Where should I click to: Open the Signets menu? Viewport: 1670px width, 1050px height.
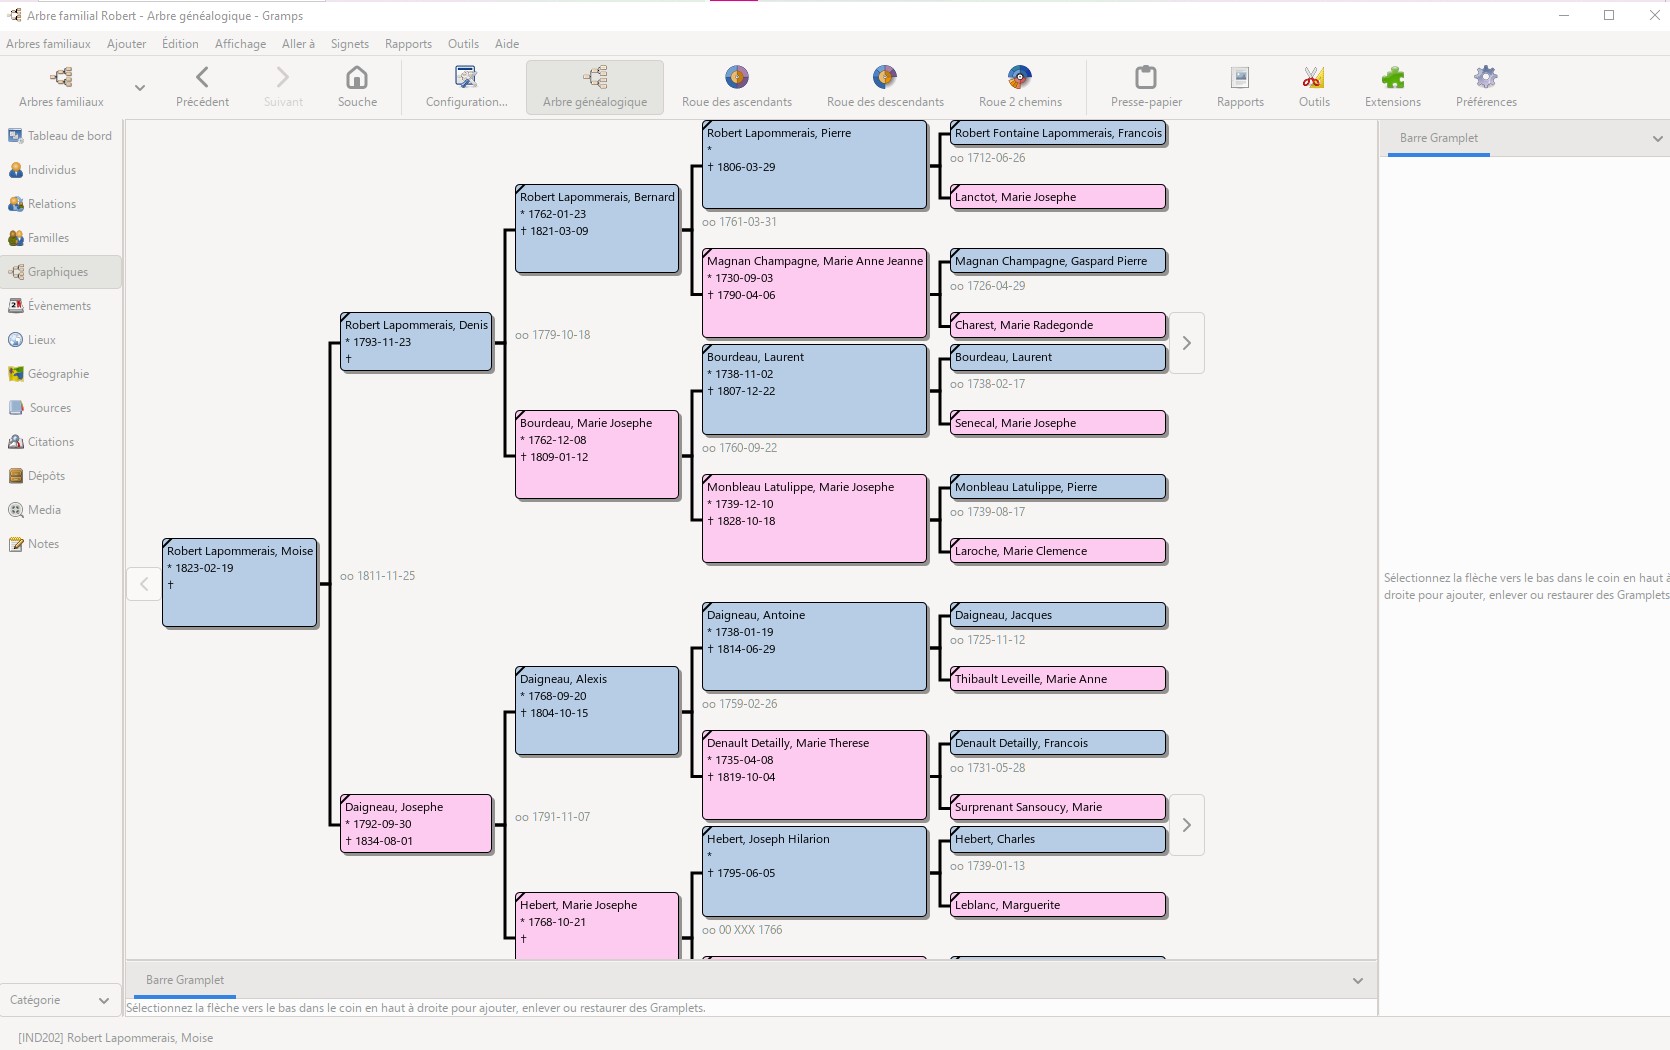coord(349,44)
